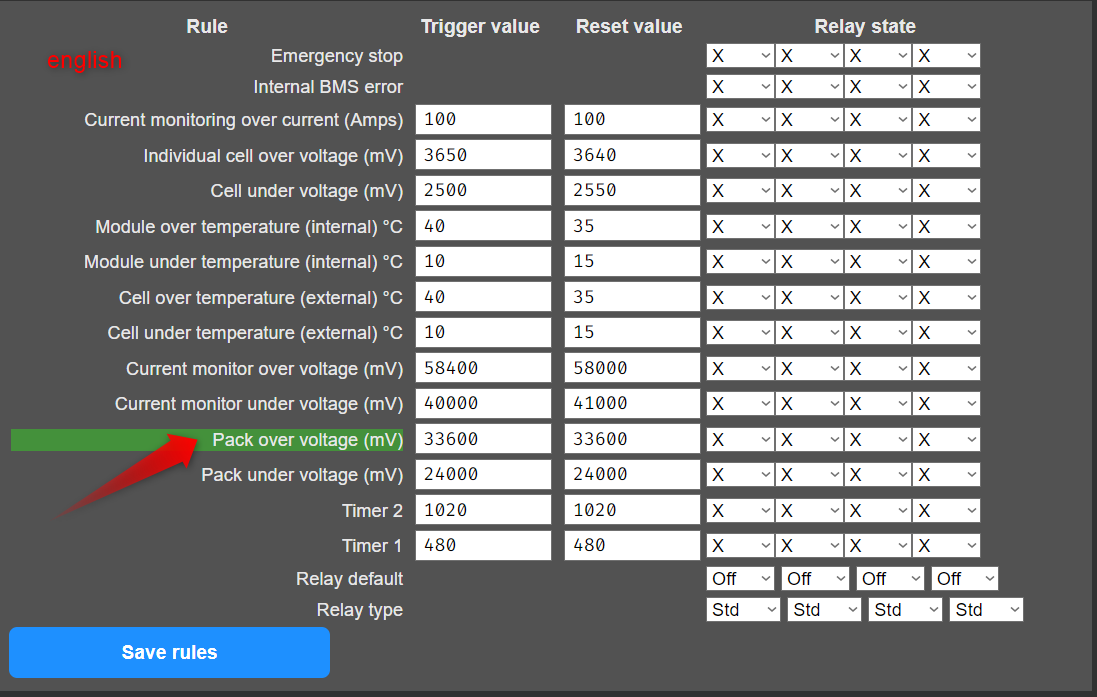Open a Relay state dropdown for Cell under voltage

point(739,190)
